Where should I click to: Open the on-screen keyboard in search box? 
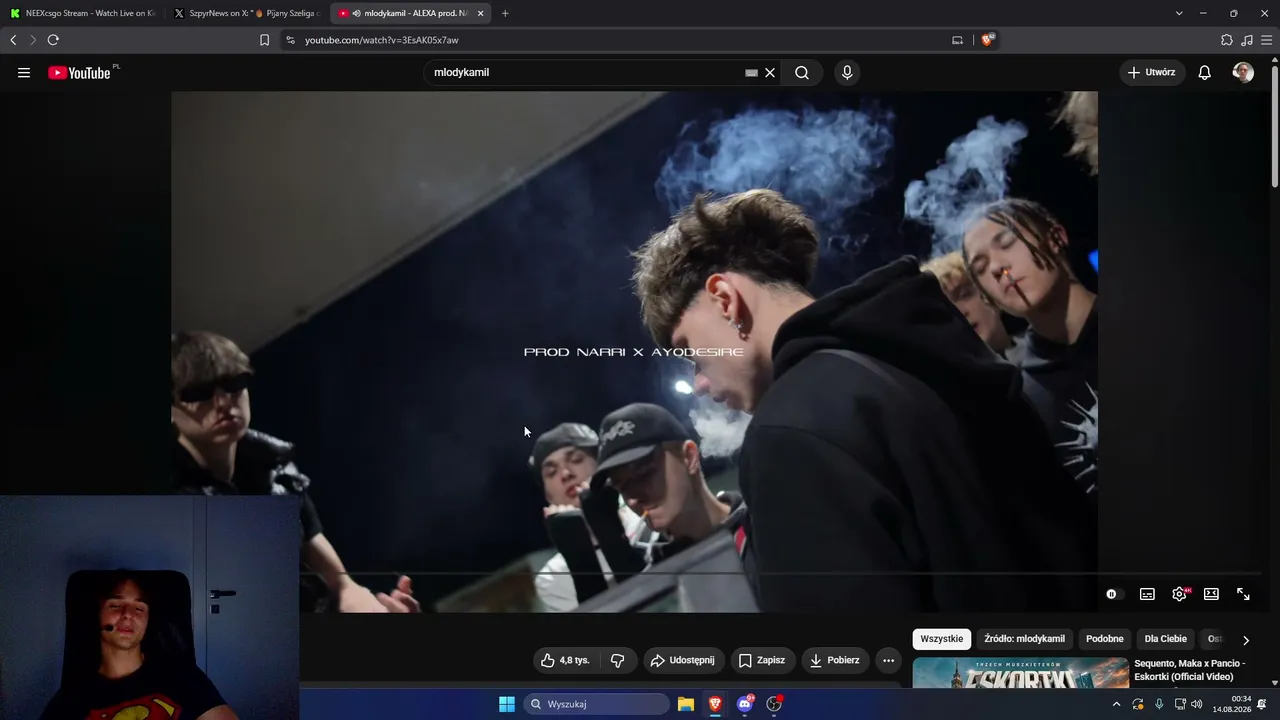coord(751,73)
